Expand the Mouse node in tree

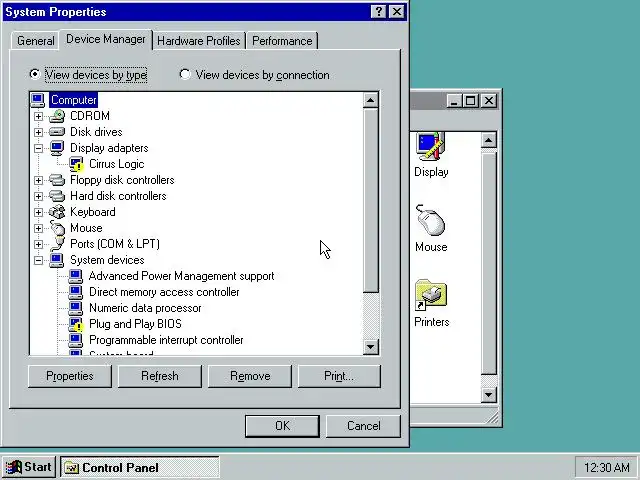coord(38,228)
